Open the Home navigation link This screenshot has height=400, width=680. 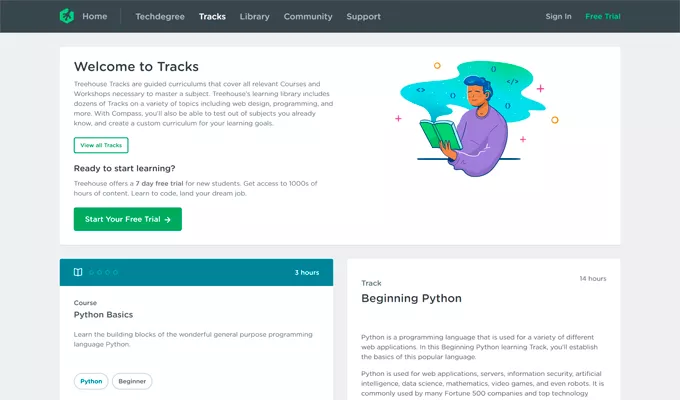95,16
